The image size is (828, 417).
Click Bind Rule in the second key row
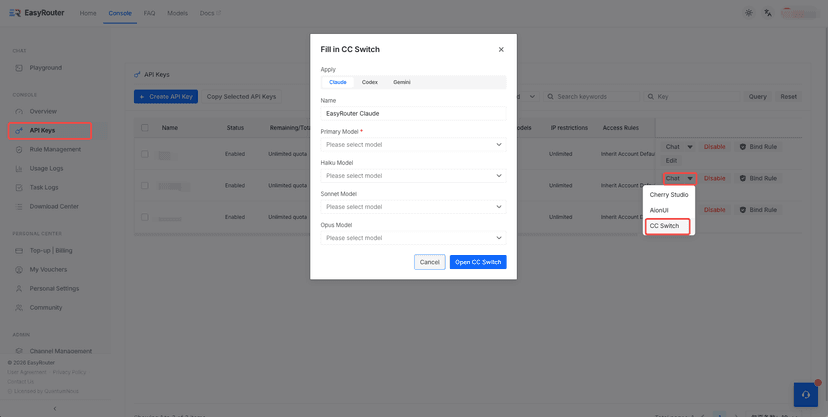click(758, 178)
